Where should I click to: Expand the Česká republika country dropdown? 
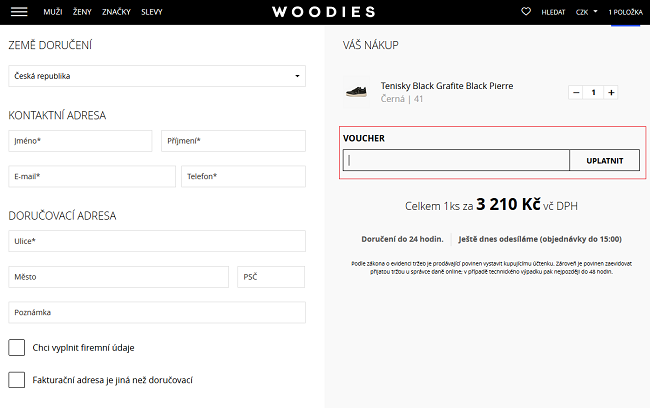point(156,76)
